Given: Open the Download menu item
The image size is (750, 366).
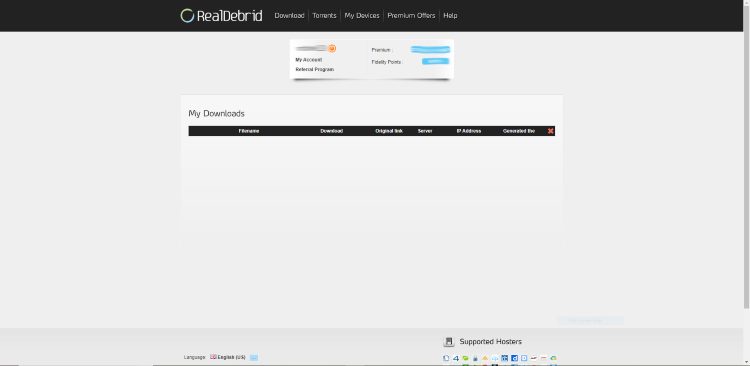Looking at the screenshot, I should [x=289, y=16].
